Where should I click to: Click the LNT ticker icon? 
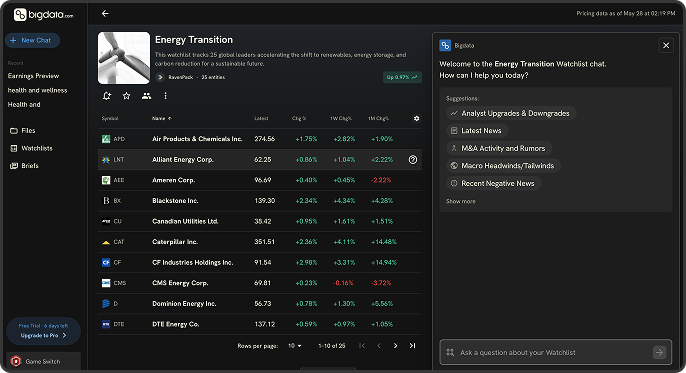point(106,160)
